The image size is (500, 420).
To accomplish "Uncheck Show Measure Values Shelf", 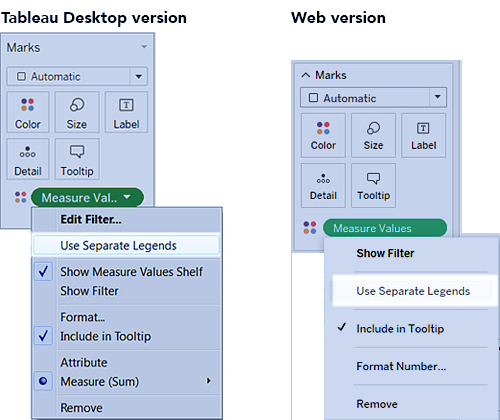I will (x=127, y=272).
